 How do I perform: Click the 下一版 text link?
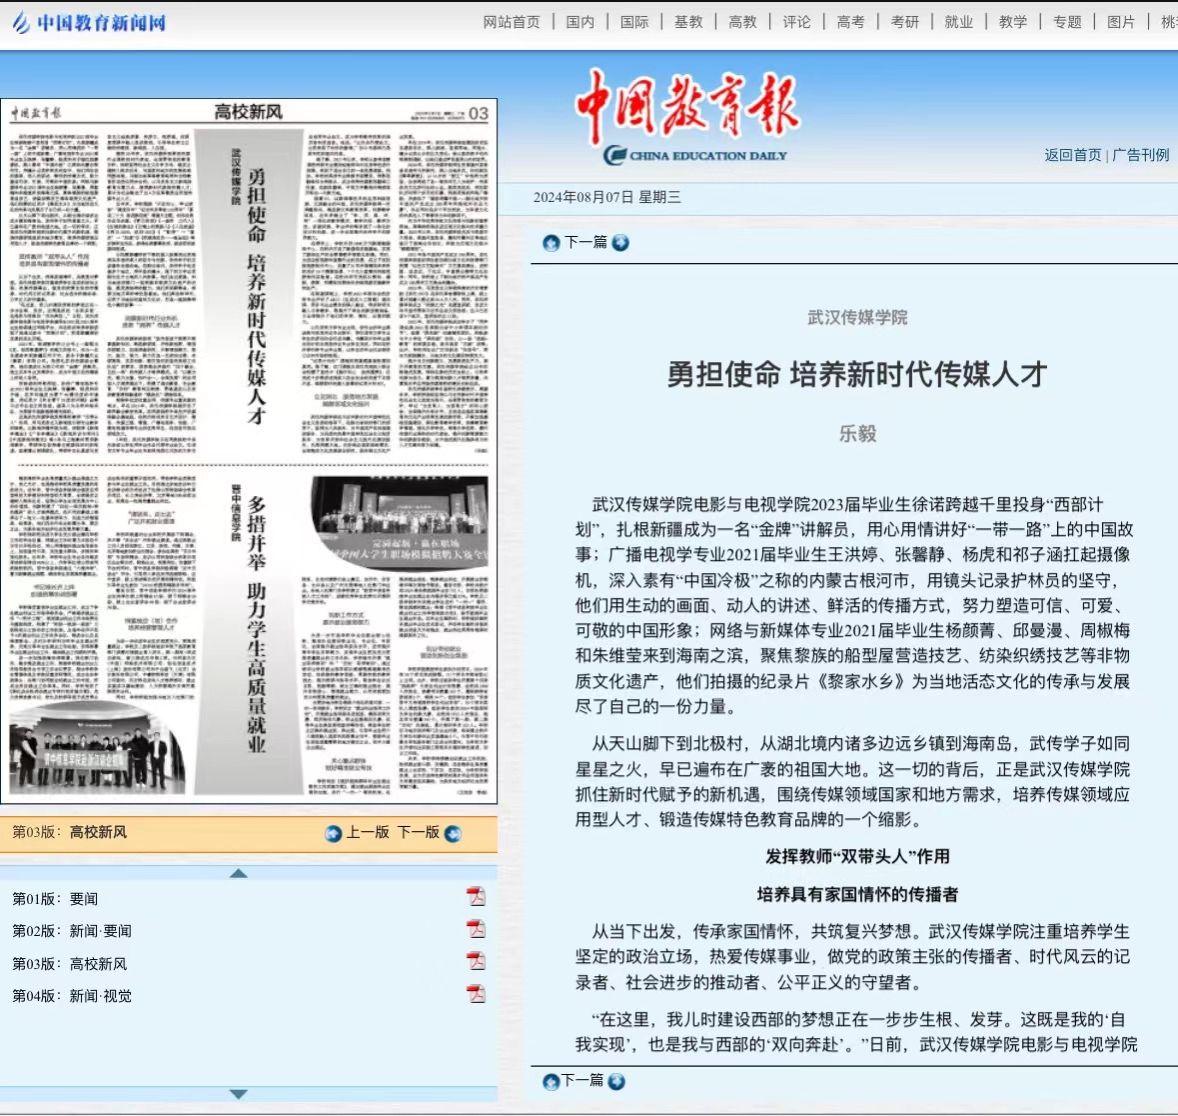tap(418, 832)
